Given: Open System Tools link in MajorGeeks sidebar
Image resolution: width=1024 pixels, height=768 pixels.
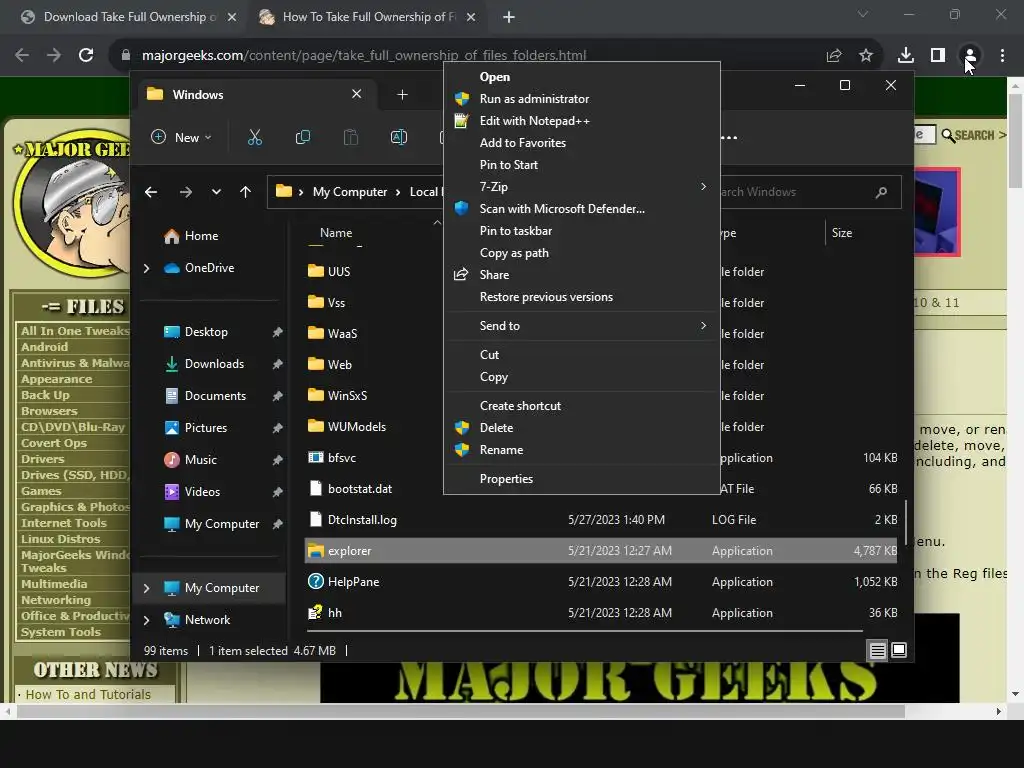Looking at the screenshot, I should (61, 632).
